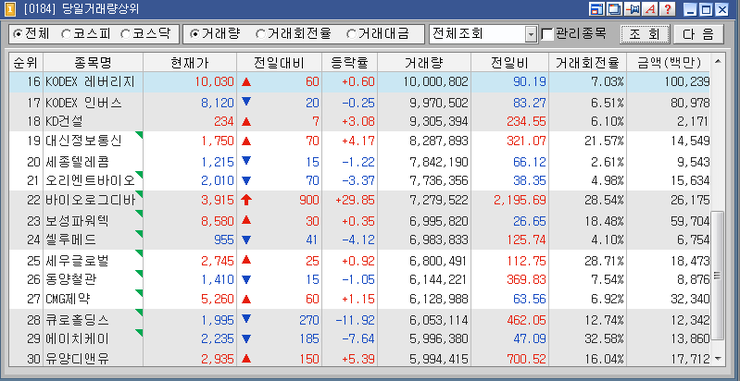This screenshot has height=381, width=740.
Task: Click the 현재가 column header
Action: (x=190, y=62)
